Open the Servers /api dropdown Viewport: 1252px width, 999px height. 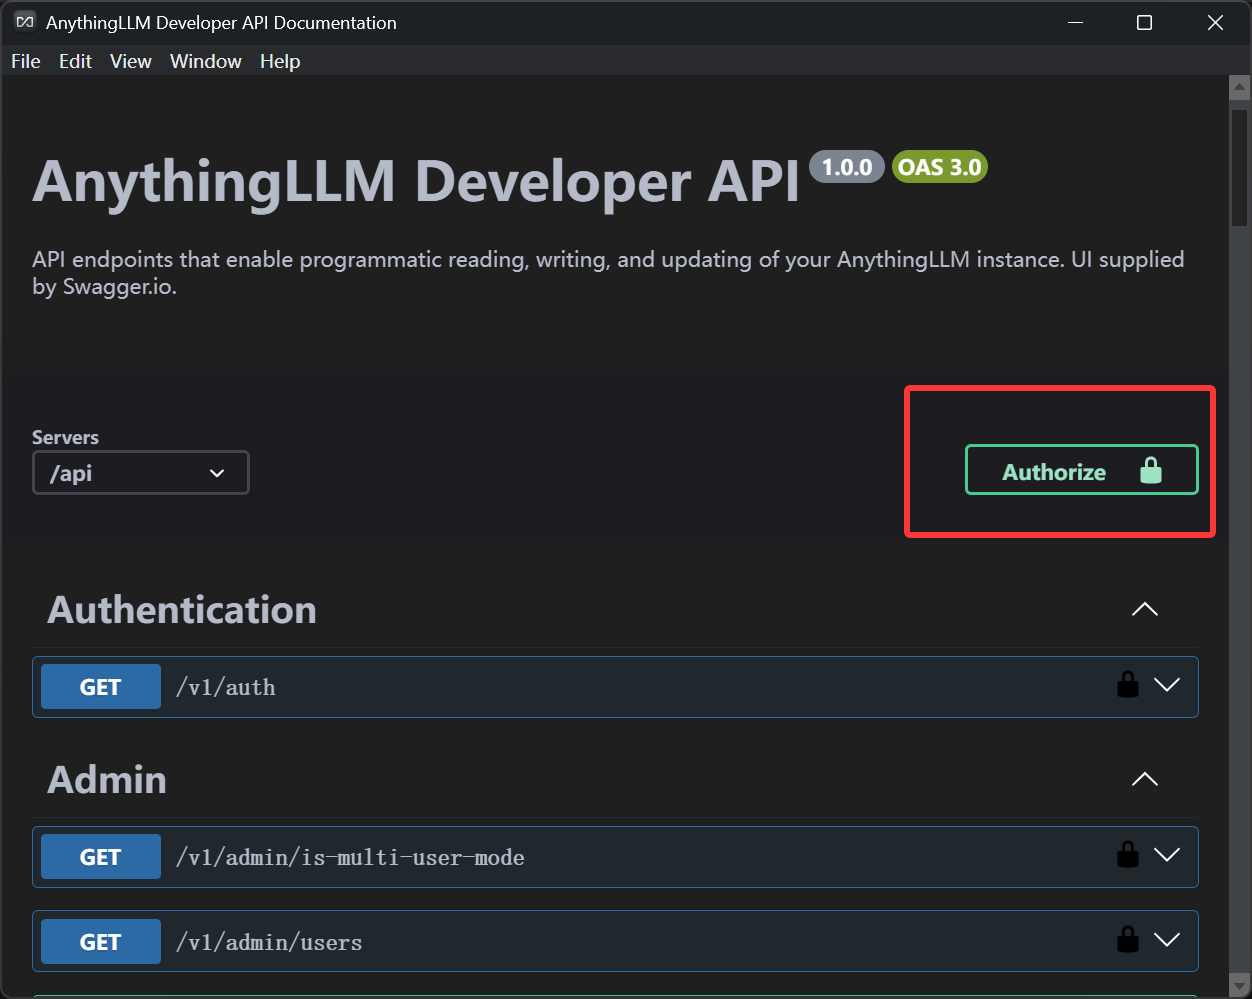(x=141, y=473)
